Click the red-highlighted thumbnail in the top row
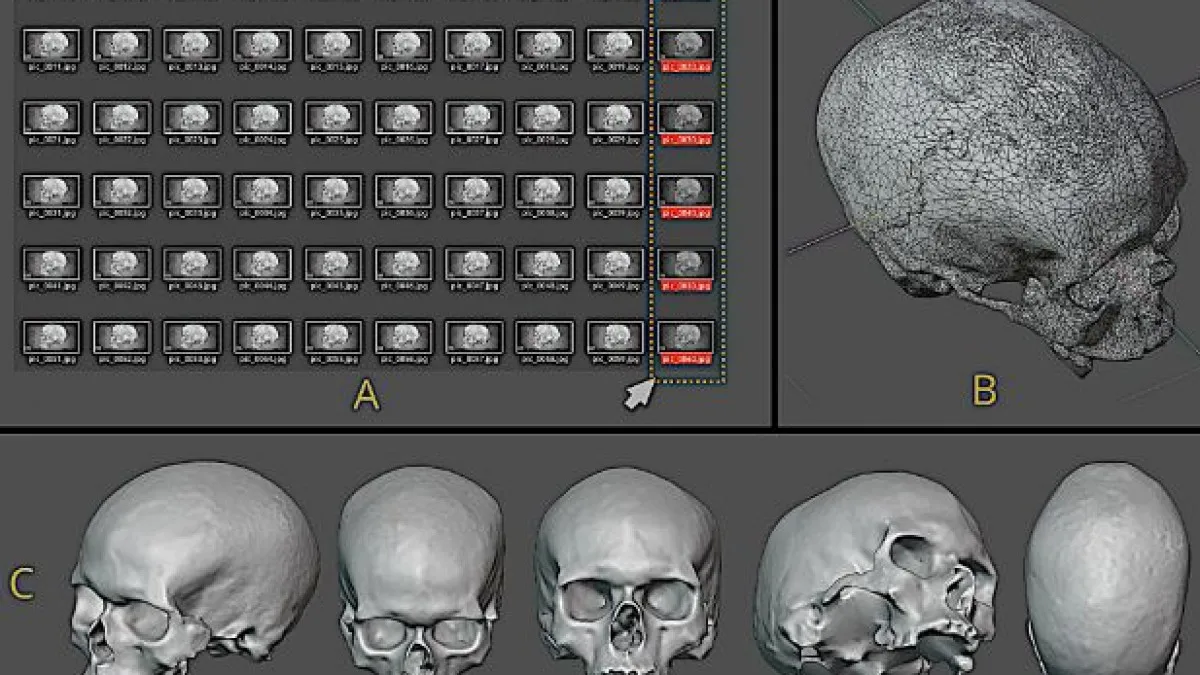The height and width of the screenshot is (675, 1200). [686, 45]
